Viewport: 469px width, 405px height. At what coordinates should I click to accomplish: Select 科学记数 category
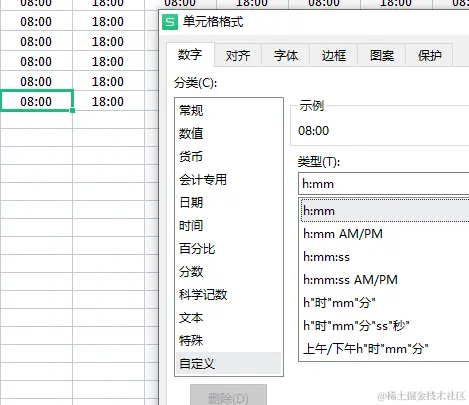(228, 294)
